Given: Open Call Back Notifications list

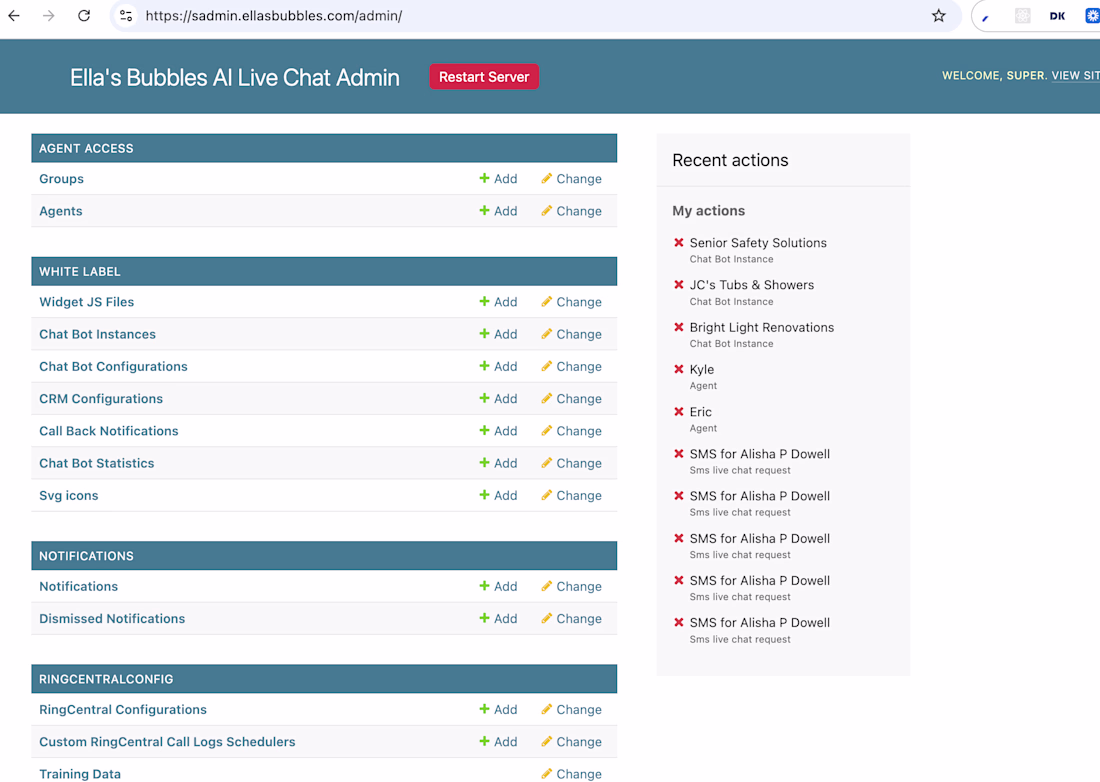Looking at the screenshot, I should click(108, 431).
